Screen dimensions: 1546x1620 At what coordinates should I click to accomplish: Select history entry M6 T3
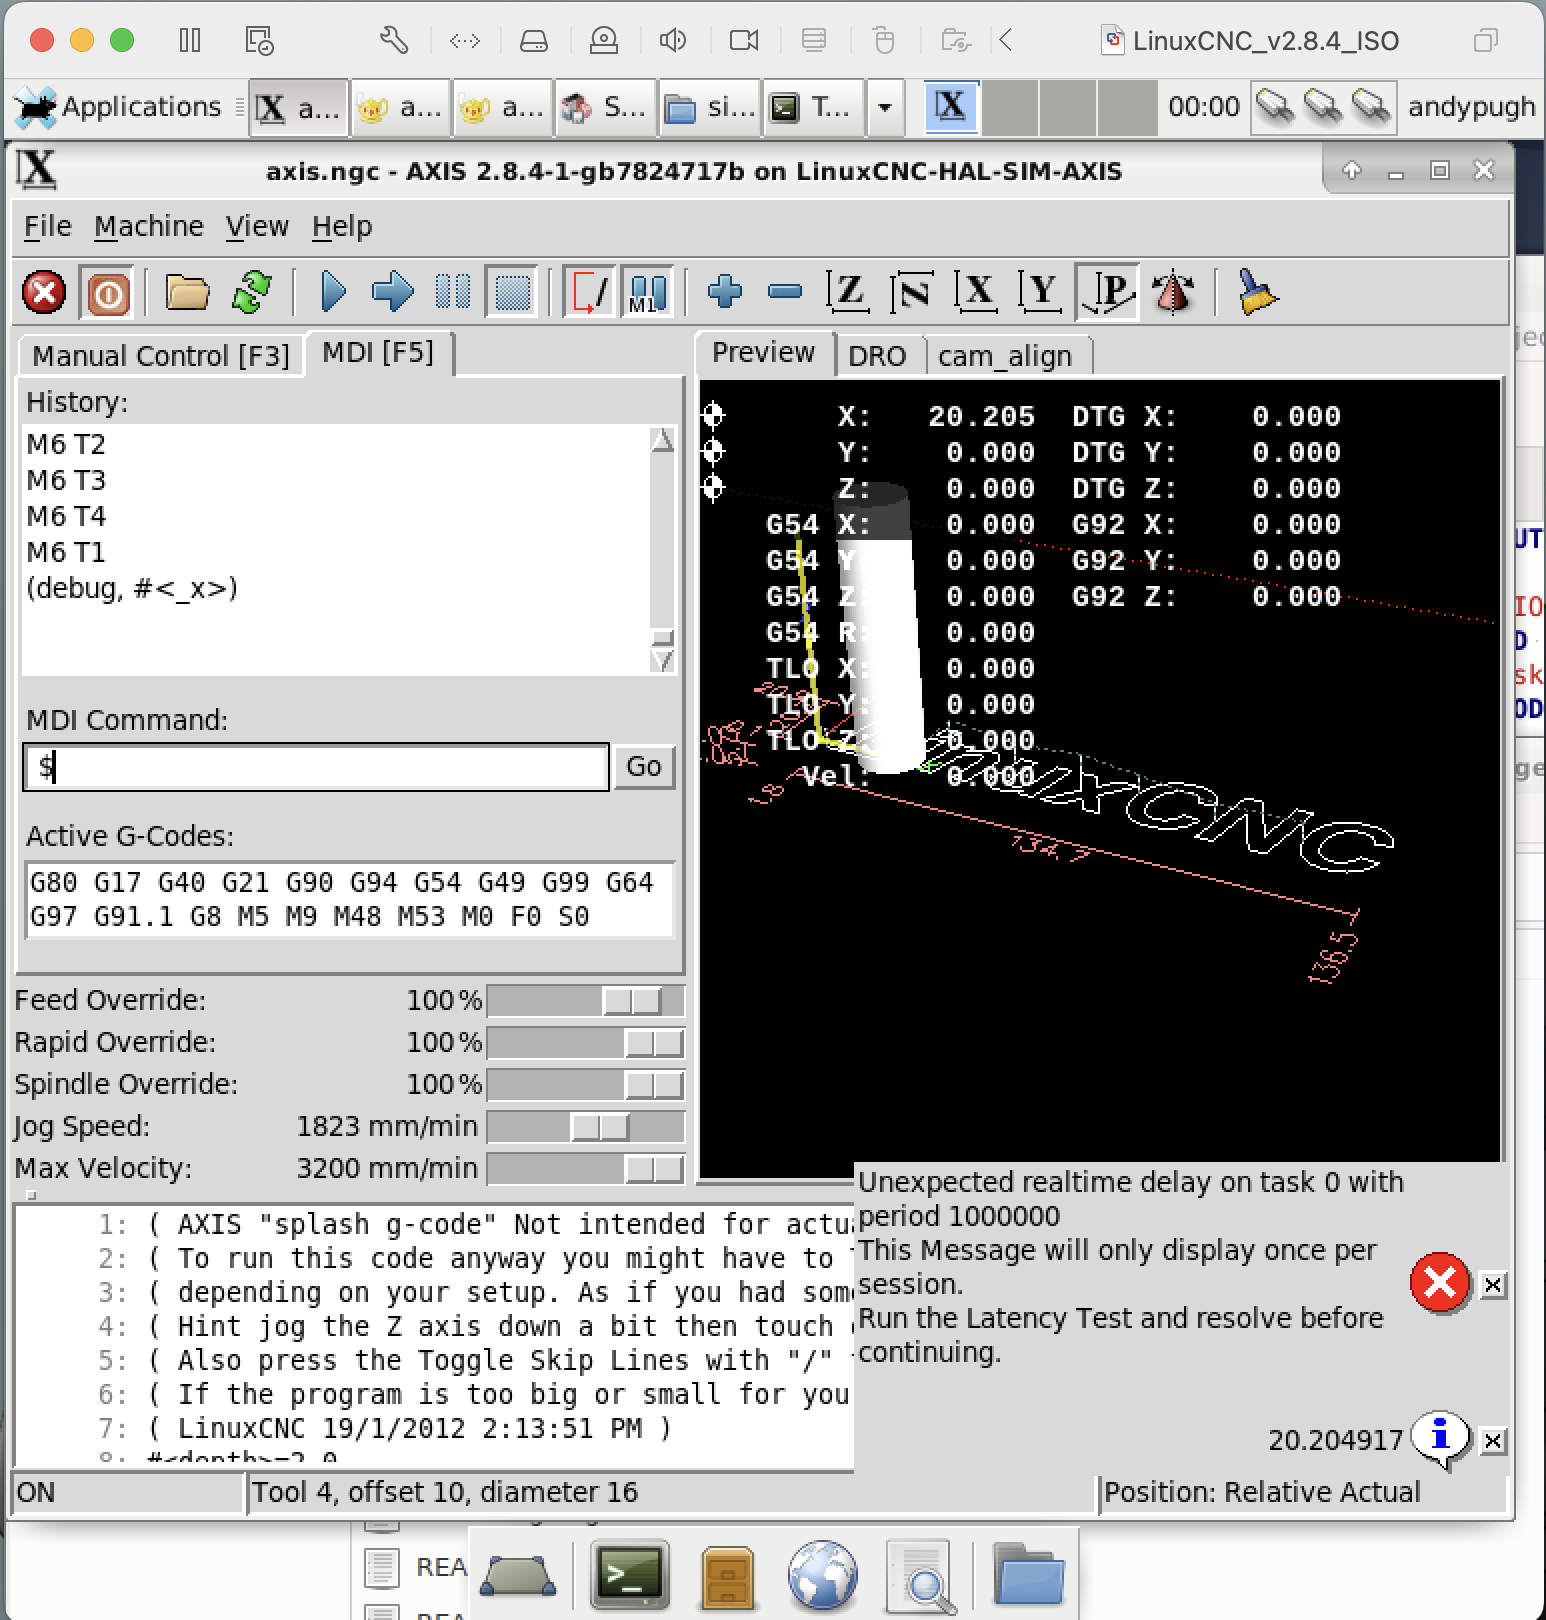(x=66, y=480)
